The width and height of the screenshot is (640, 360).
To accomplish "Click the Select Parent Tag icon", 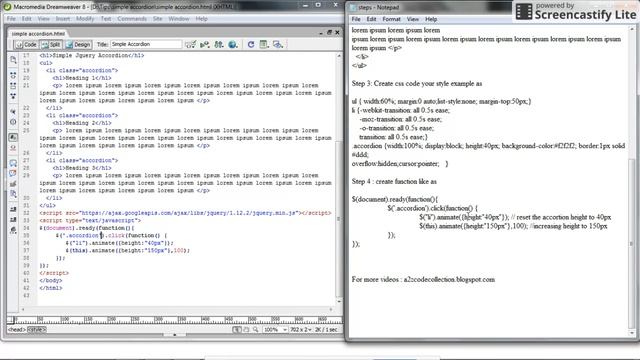I will pos(13,111).
